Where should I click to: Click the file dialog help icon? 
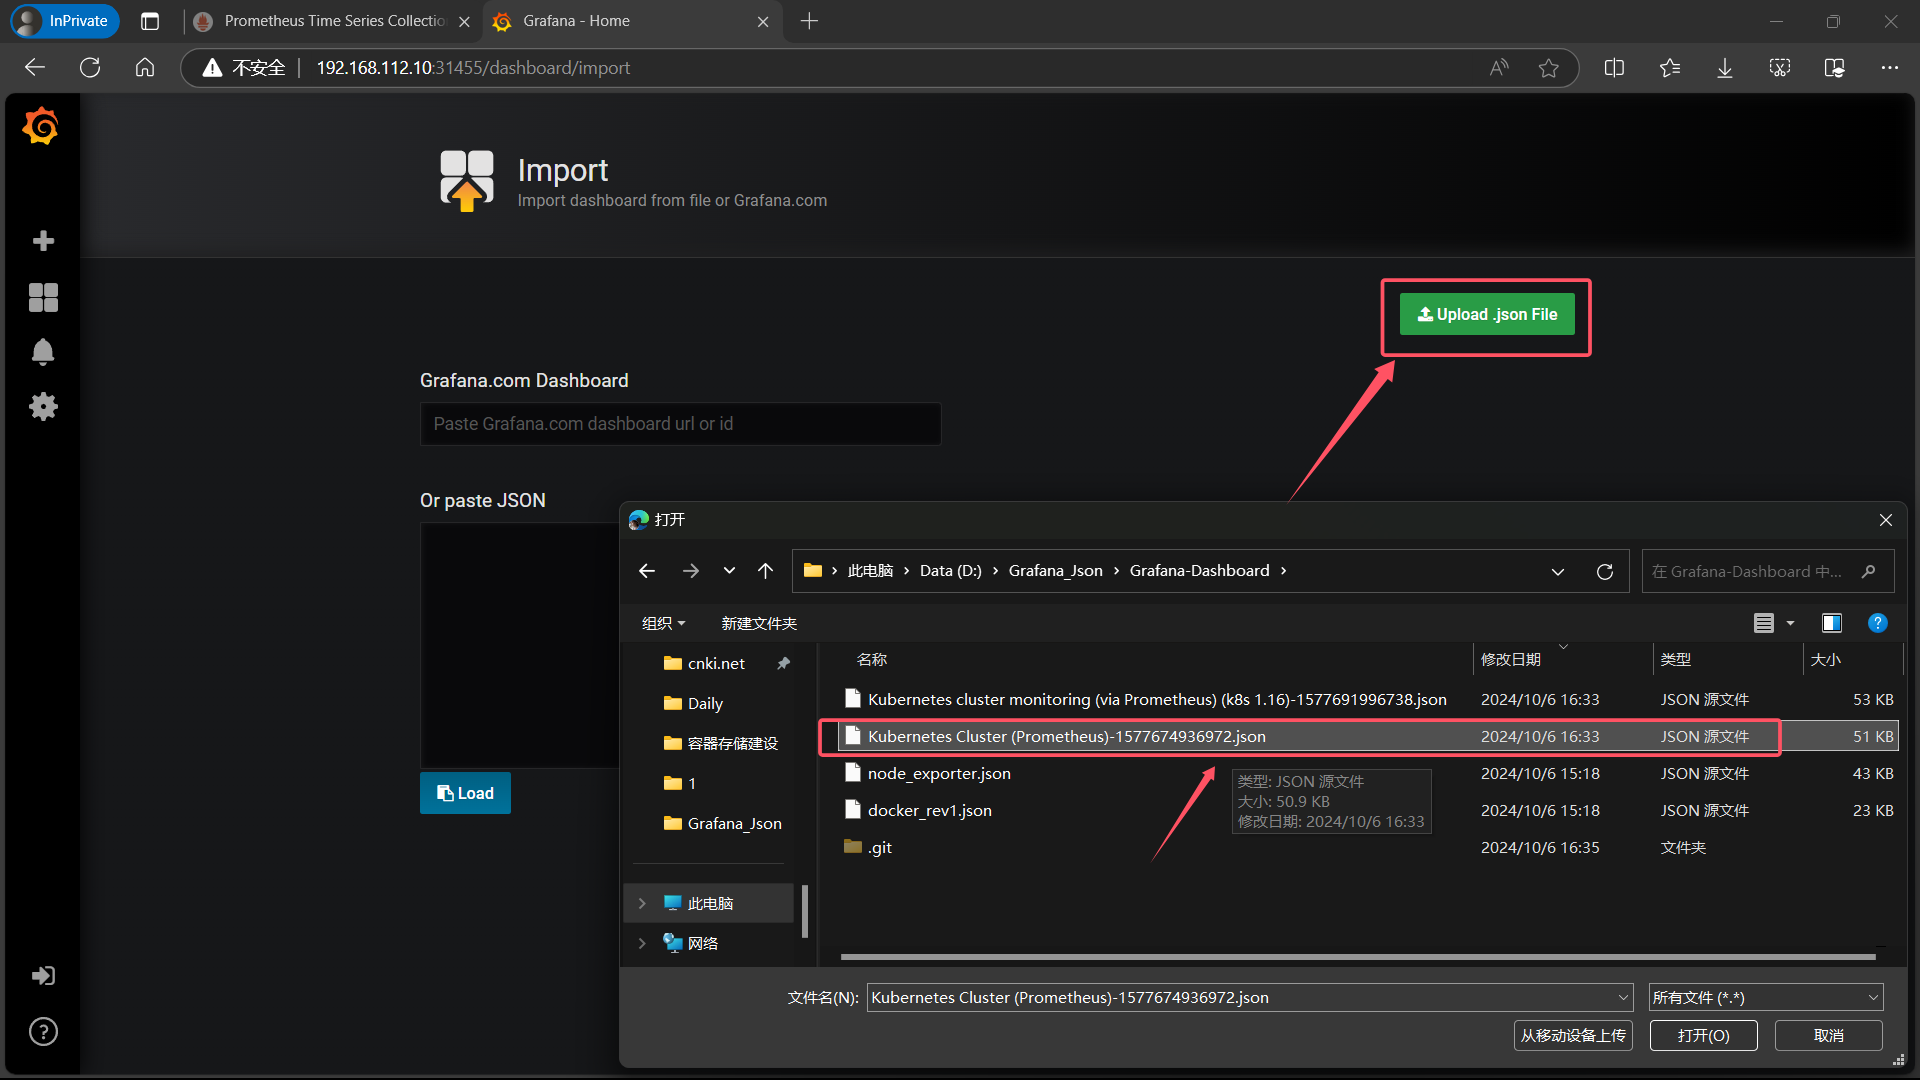[1877, 623]
